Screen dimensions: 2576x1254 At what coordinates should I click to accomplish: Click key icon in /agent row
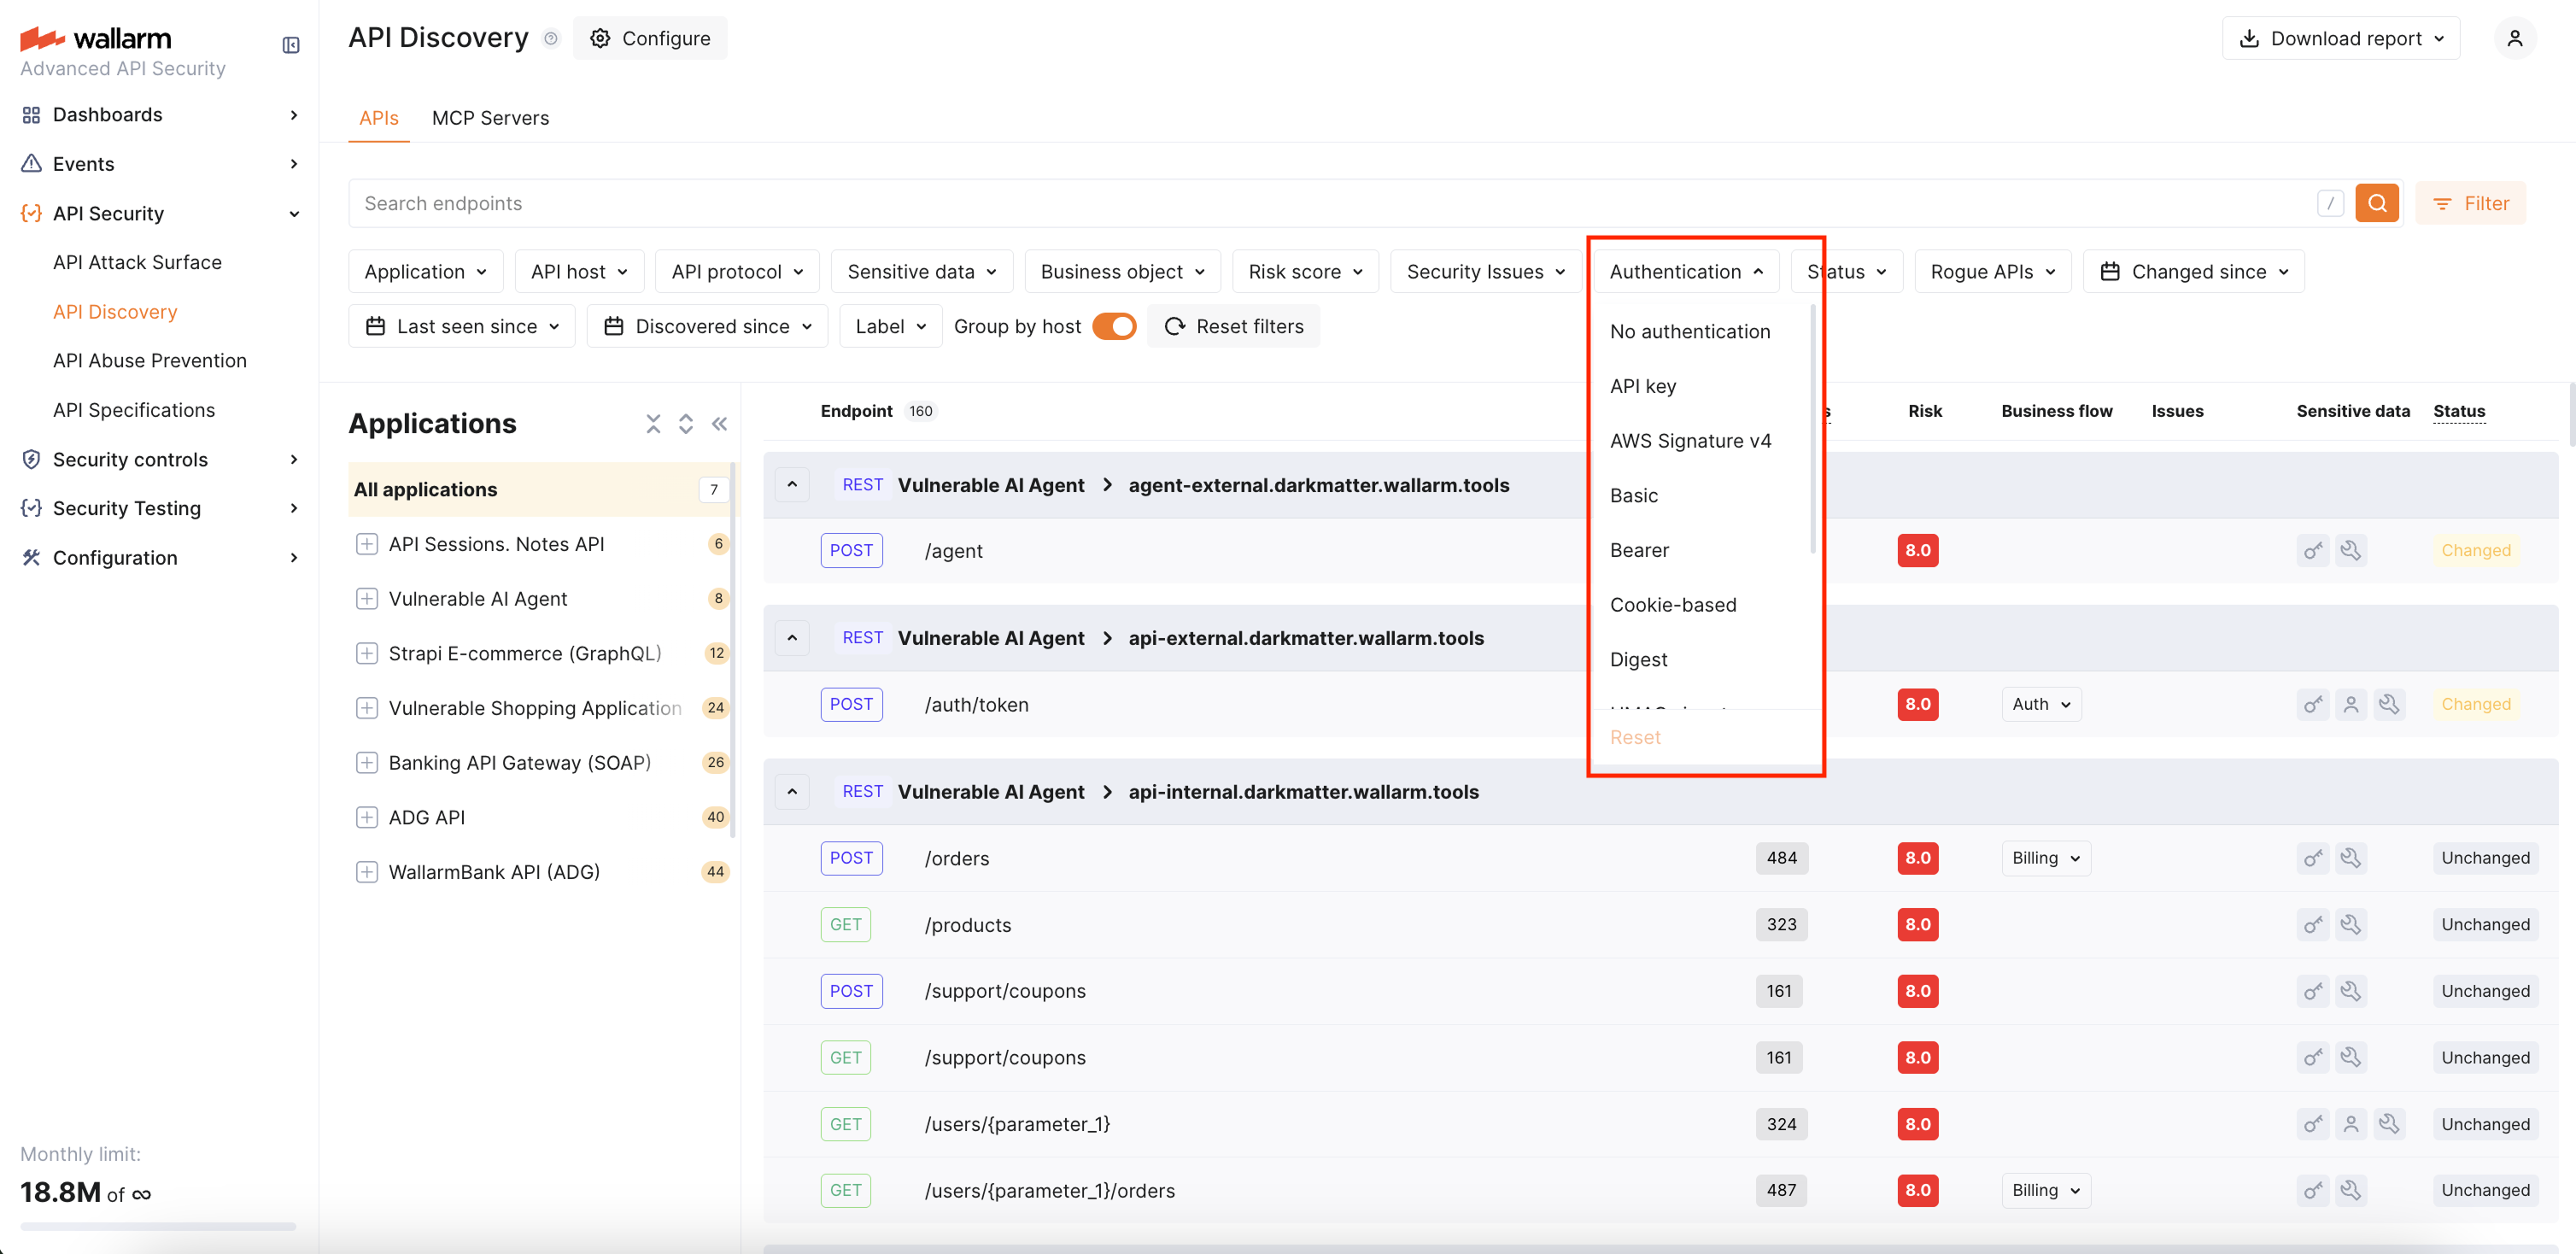point(2312,550)
